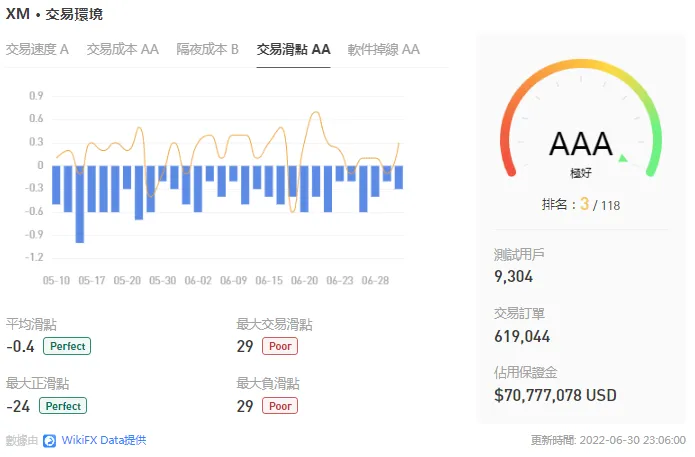Viewport: 695px width, 457px height.
Task: Click the -1.2 y-axis label
Action: (34, 257)
